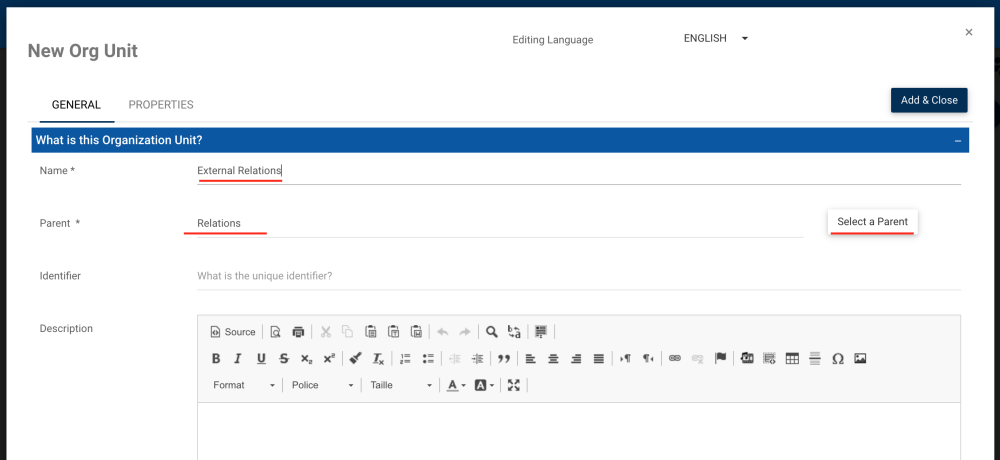Click the Paste as plain text icon
The height and width of the screenshot is (460, 1000).
pos(394,332)
